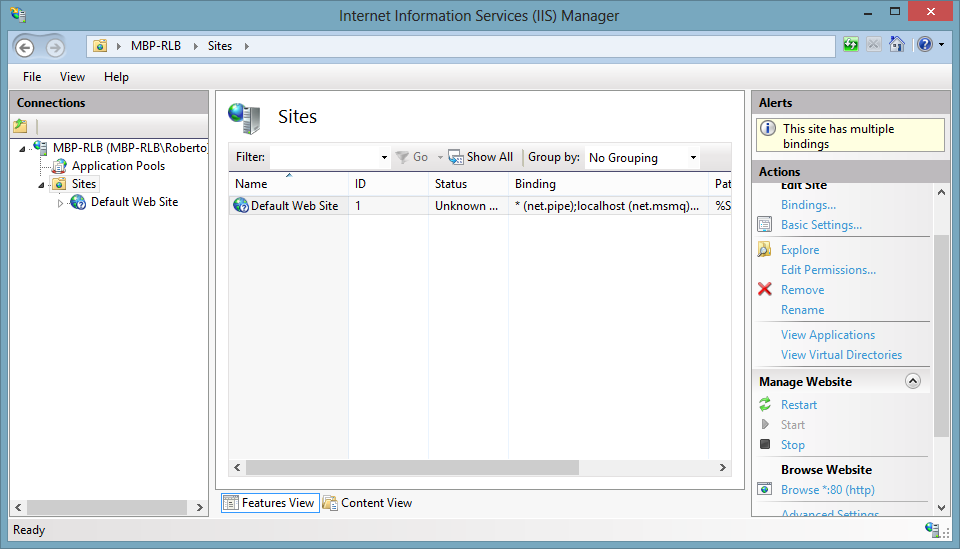Open the File menu
Screen dimensions: 960x549
tap(32, 77)
